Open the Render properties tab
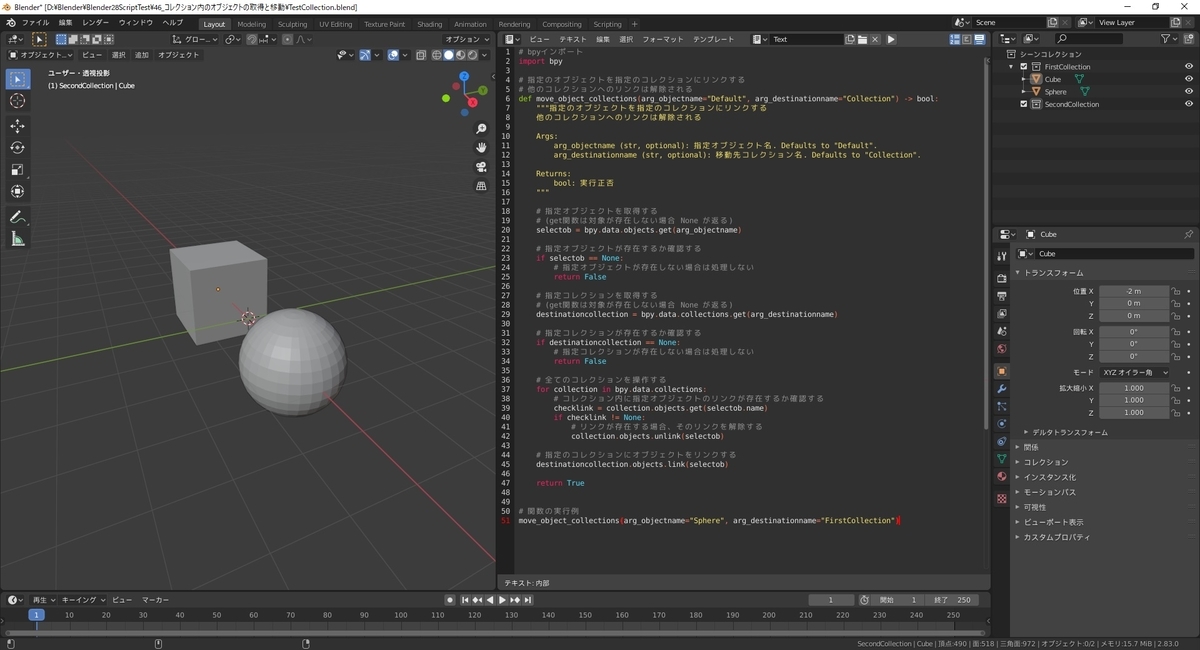The height and width of the screenshot is (650, 1200). pyautogui.click(x=1001, y=278)
